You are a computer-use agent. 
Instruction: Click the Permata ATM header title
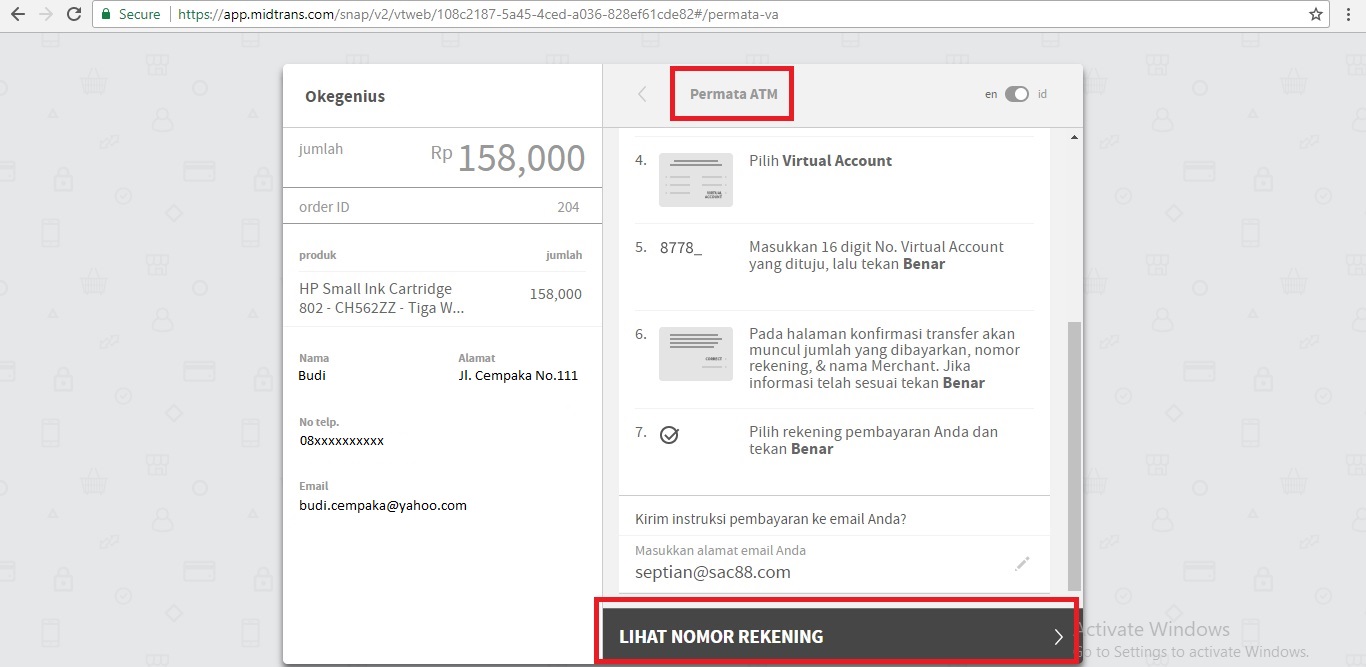[x=733, y=94]
